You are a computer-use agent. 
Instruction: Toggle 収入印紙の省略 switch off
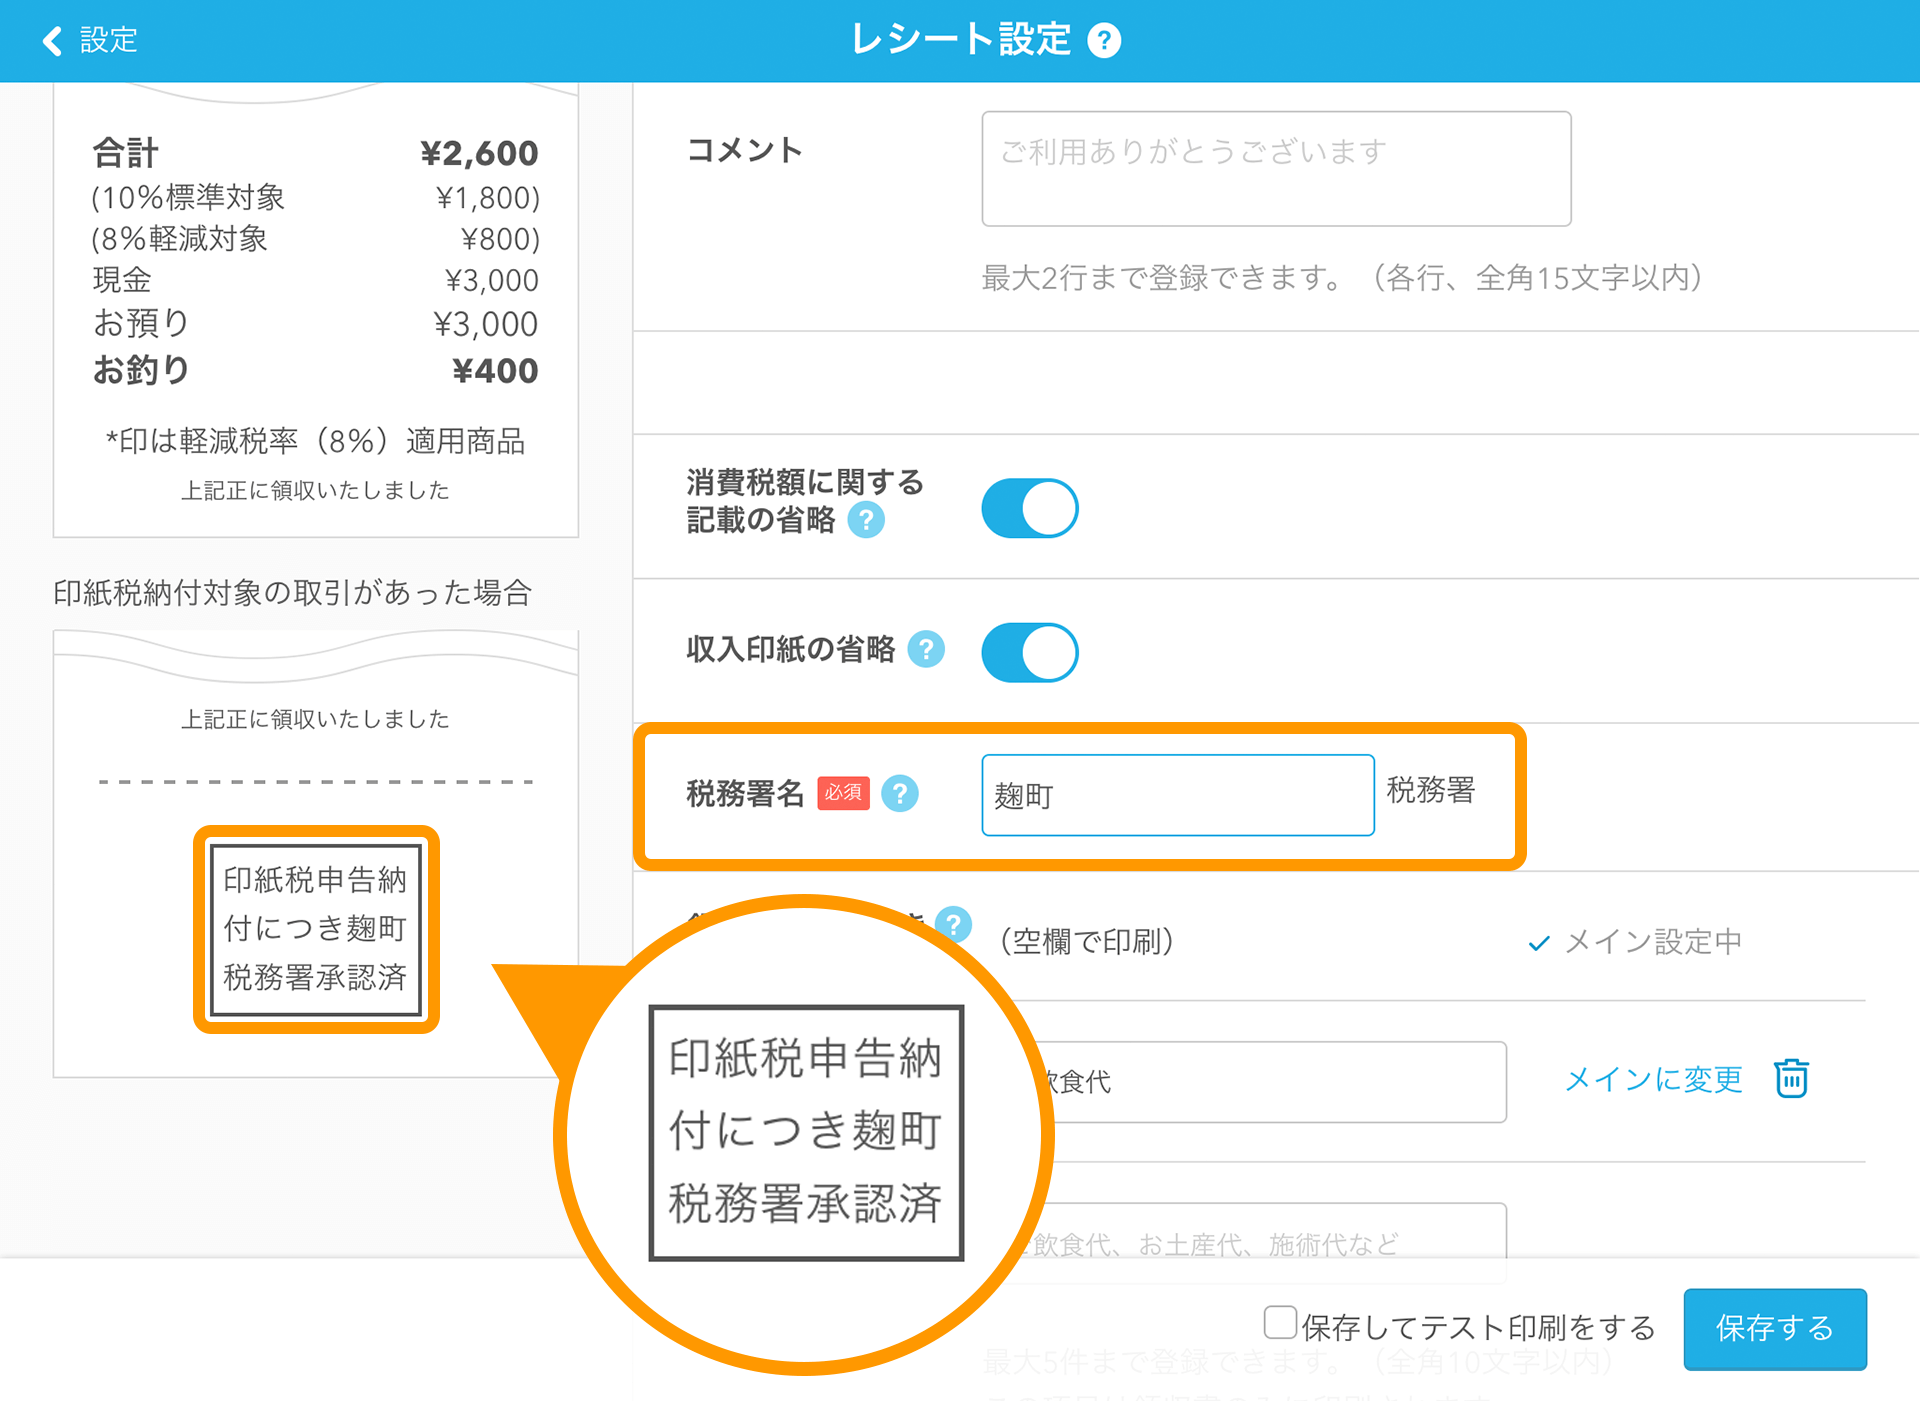(1029, 653)
